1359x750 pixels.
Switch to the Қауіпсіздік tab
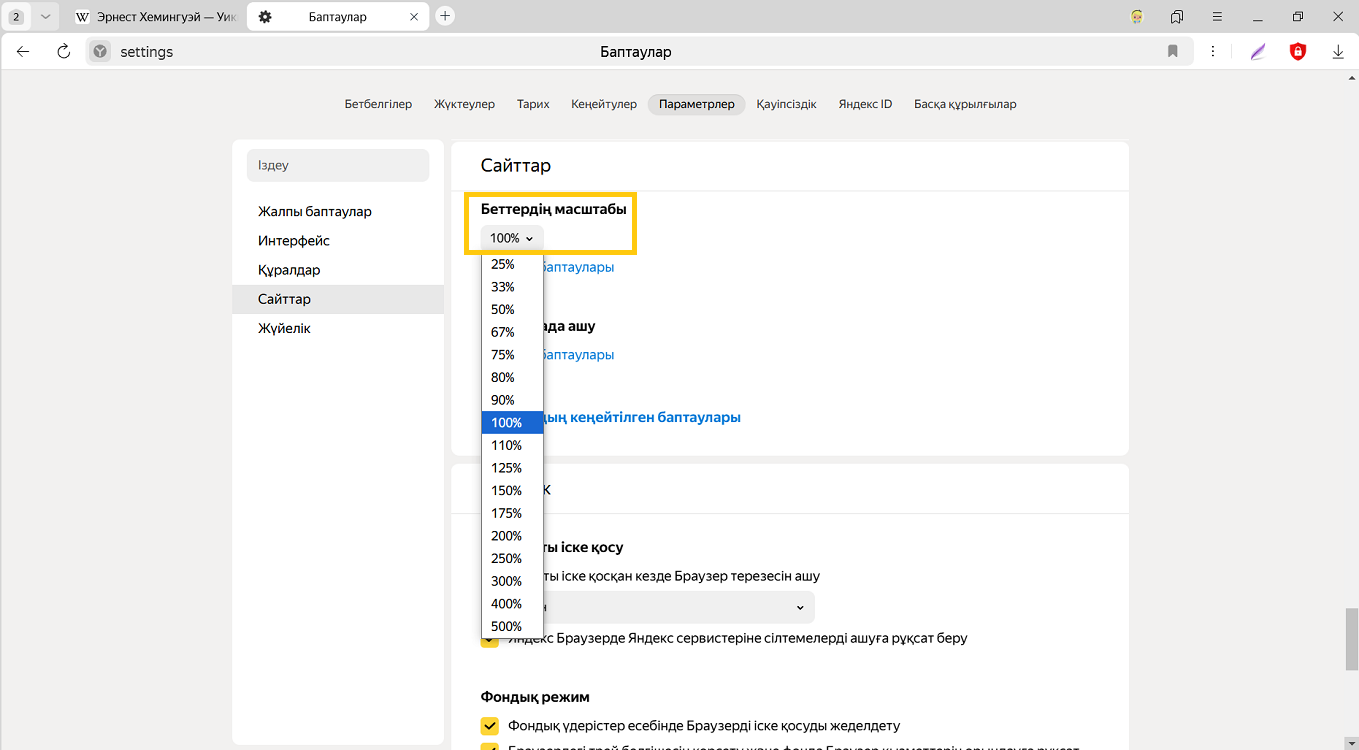tap(786, 104)
